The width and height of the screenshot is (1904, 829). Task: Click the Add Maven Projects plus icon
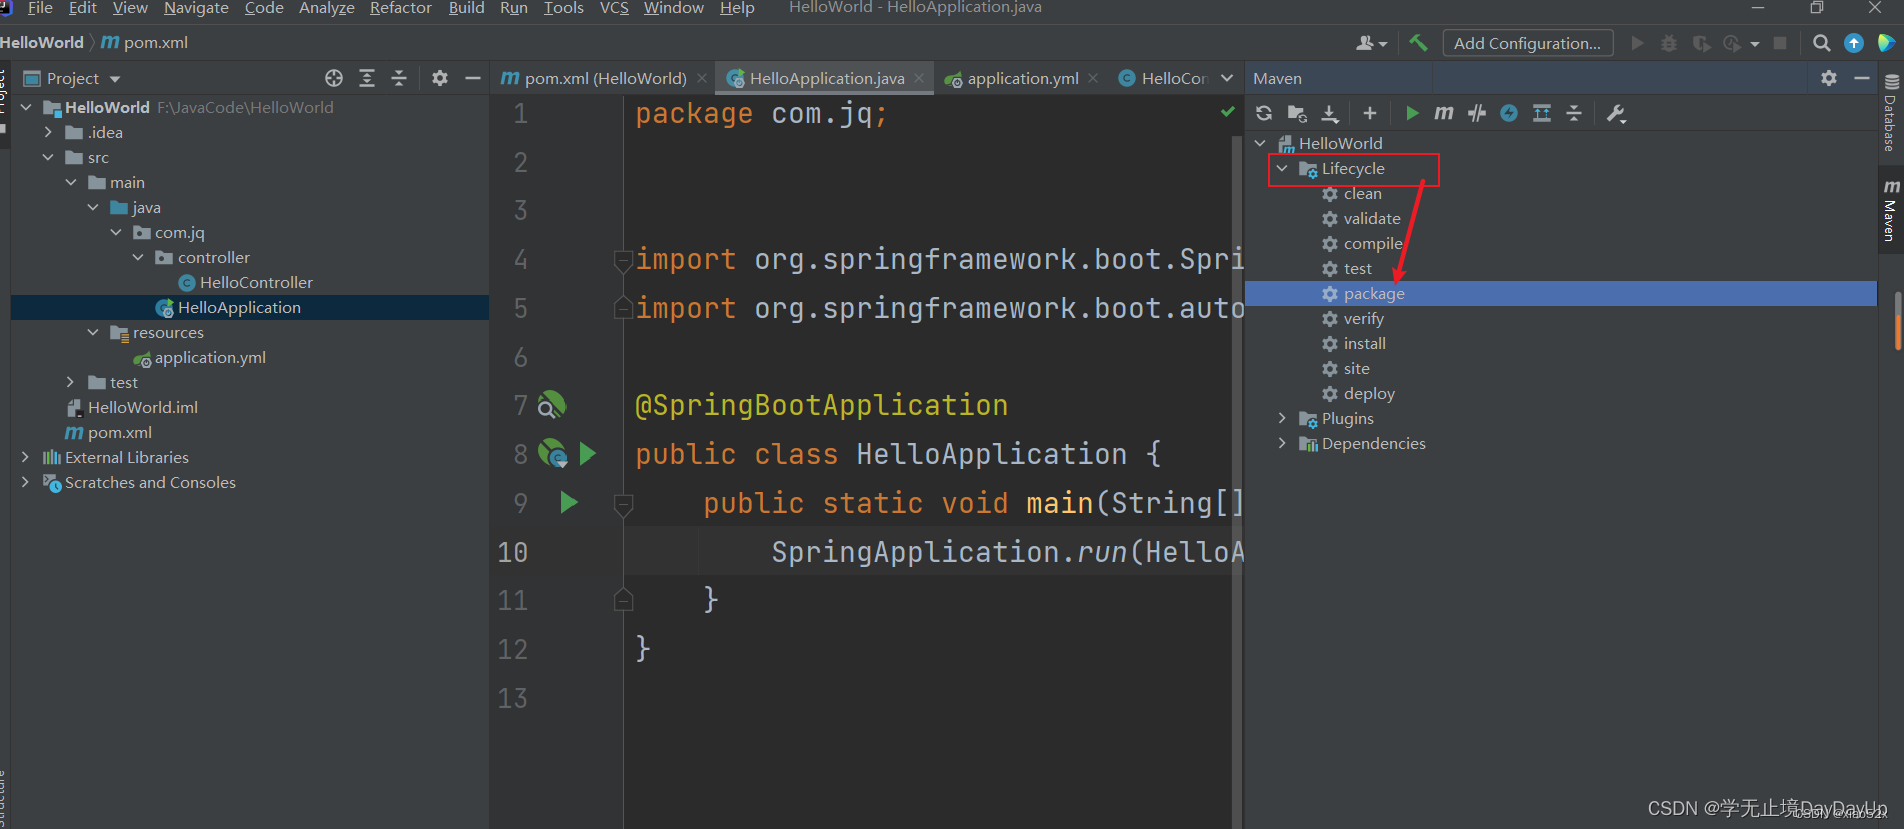1370,113
